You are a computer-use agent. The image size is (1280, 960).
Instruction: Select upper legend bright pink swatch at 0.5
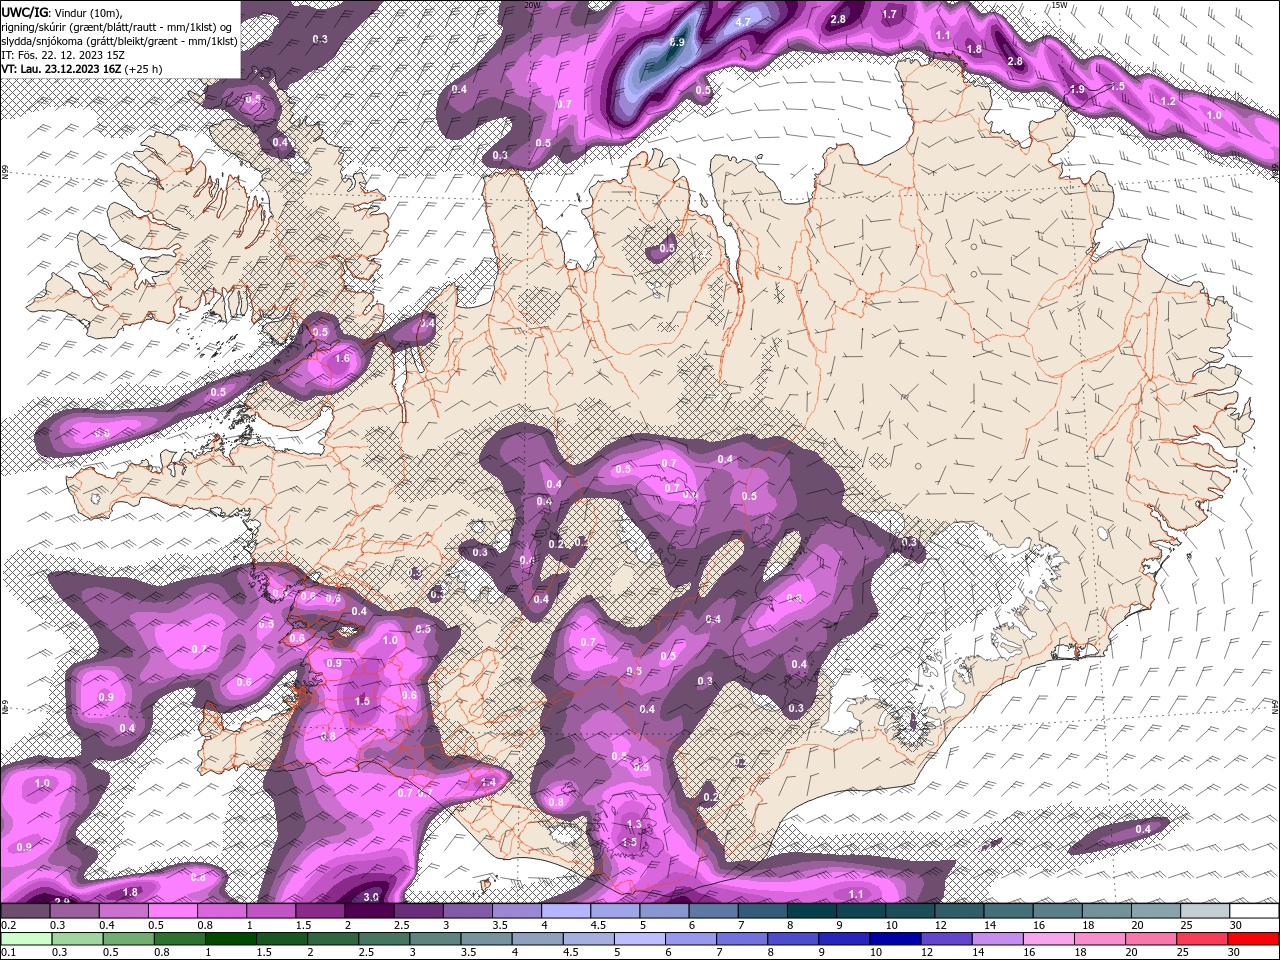(x=172, y=911)
